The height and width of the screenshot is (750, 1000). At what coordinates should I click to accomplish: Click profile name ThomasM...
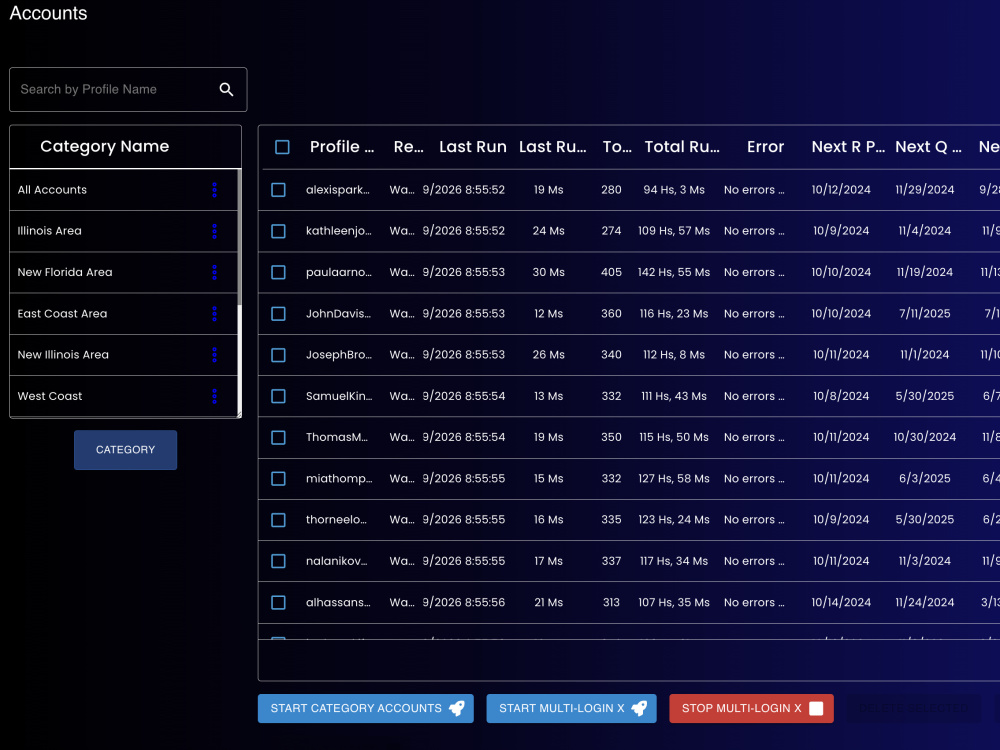[x=337, y=437]
